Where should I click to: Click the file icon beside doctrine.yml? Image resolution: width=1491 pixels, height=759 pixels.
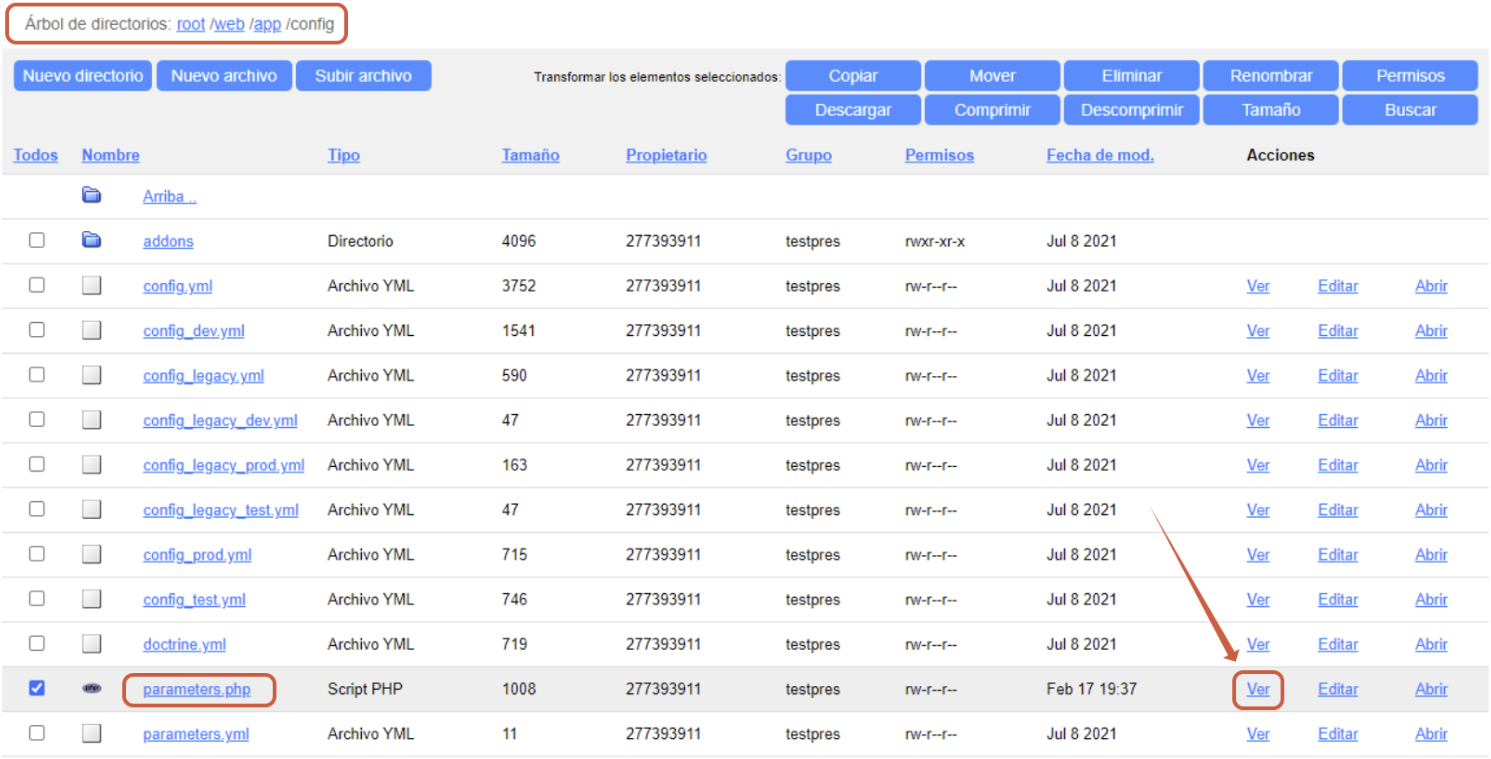(92, 644)
